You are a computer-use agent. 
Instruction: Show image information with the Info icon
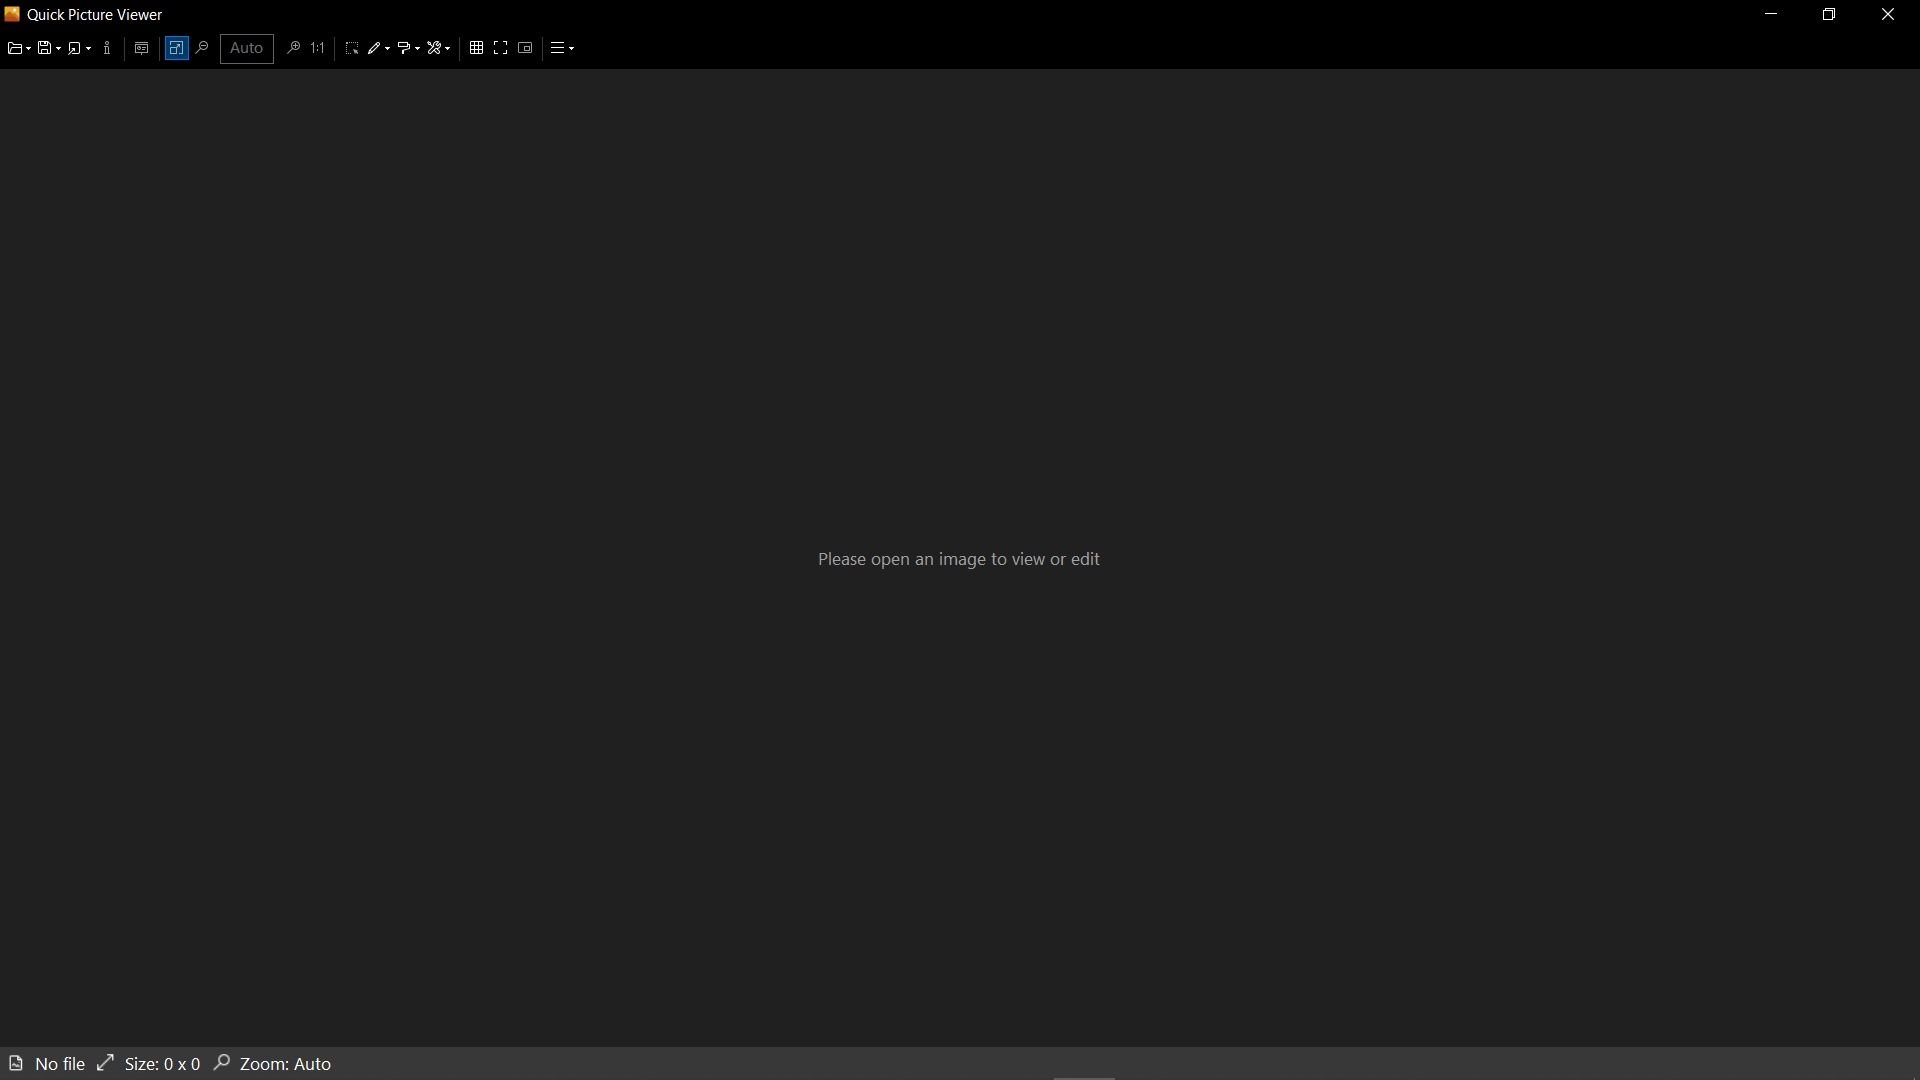[107, 48]
